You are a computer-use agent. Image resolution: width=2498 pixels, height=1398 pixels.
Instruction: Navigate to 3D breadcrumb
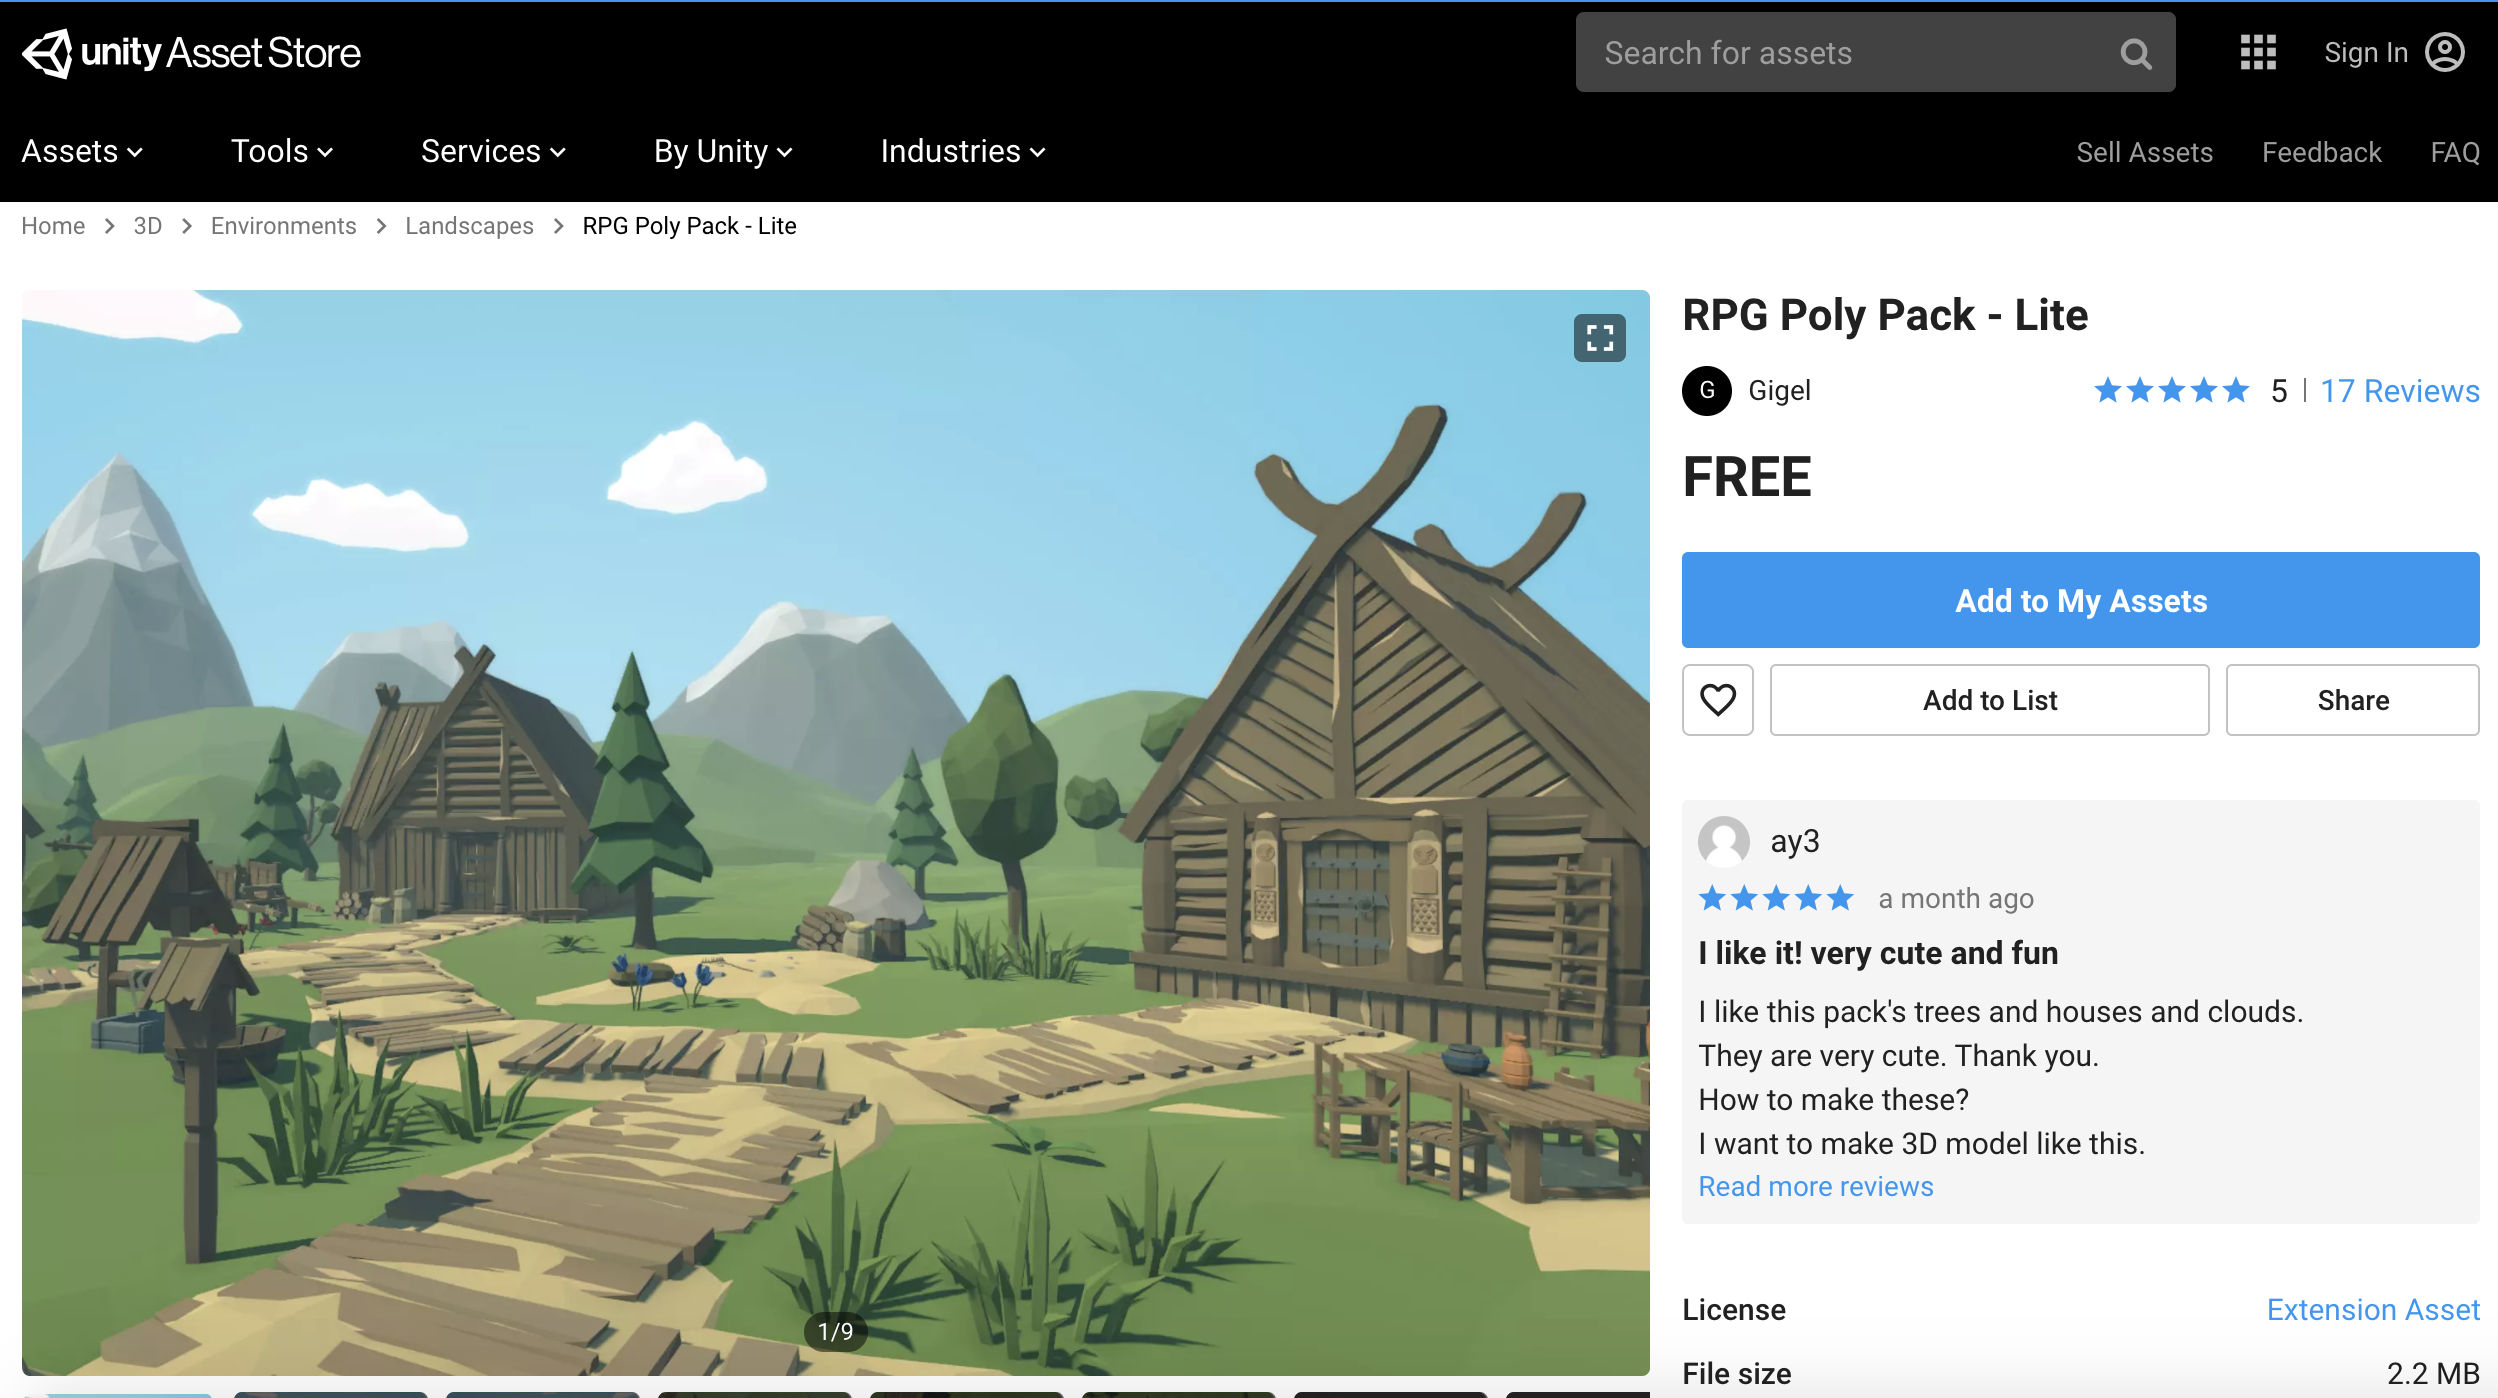[x=148, y=226]
